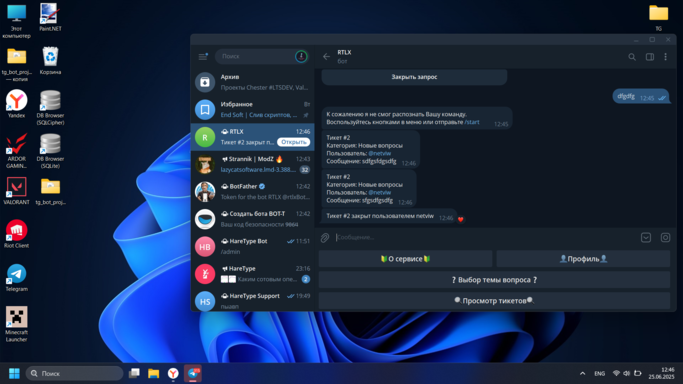Screen dimensions: 683x384
Task: Open the volume speaker tray icon
Action: [x=626, y=374]
